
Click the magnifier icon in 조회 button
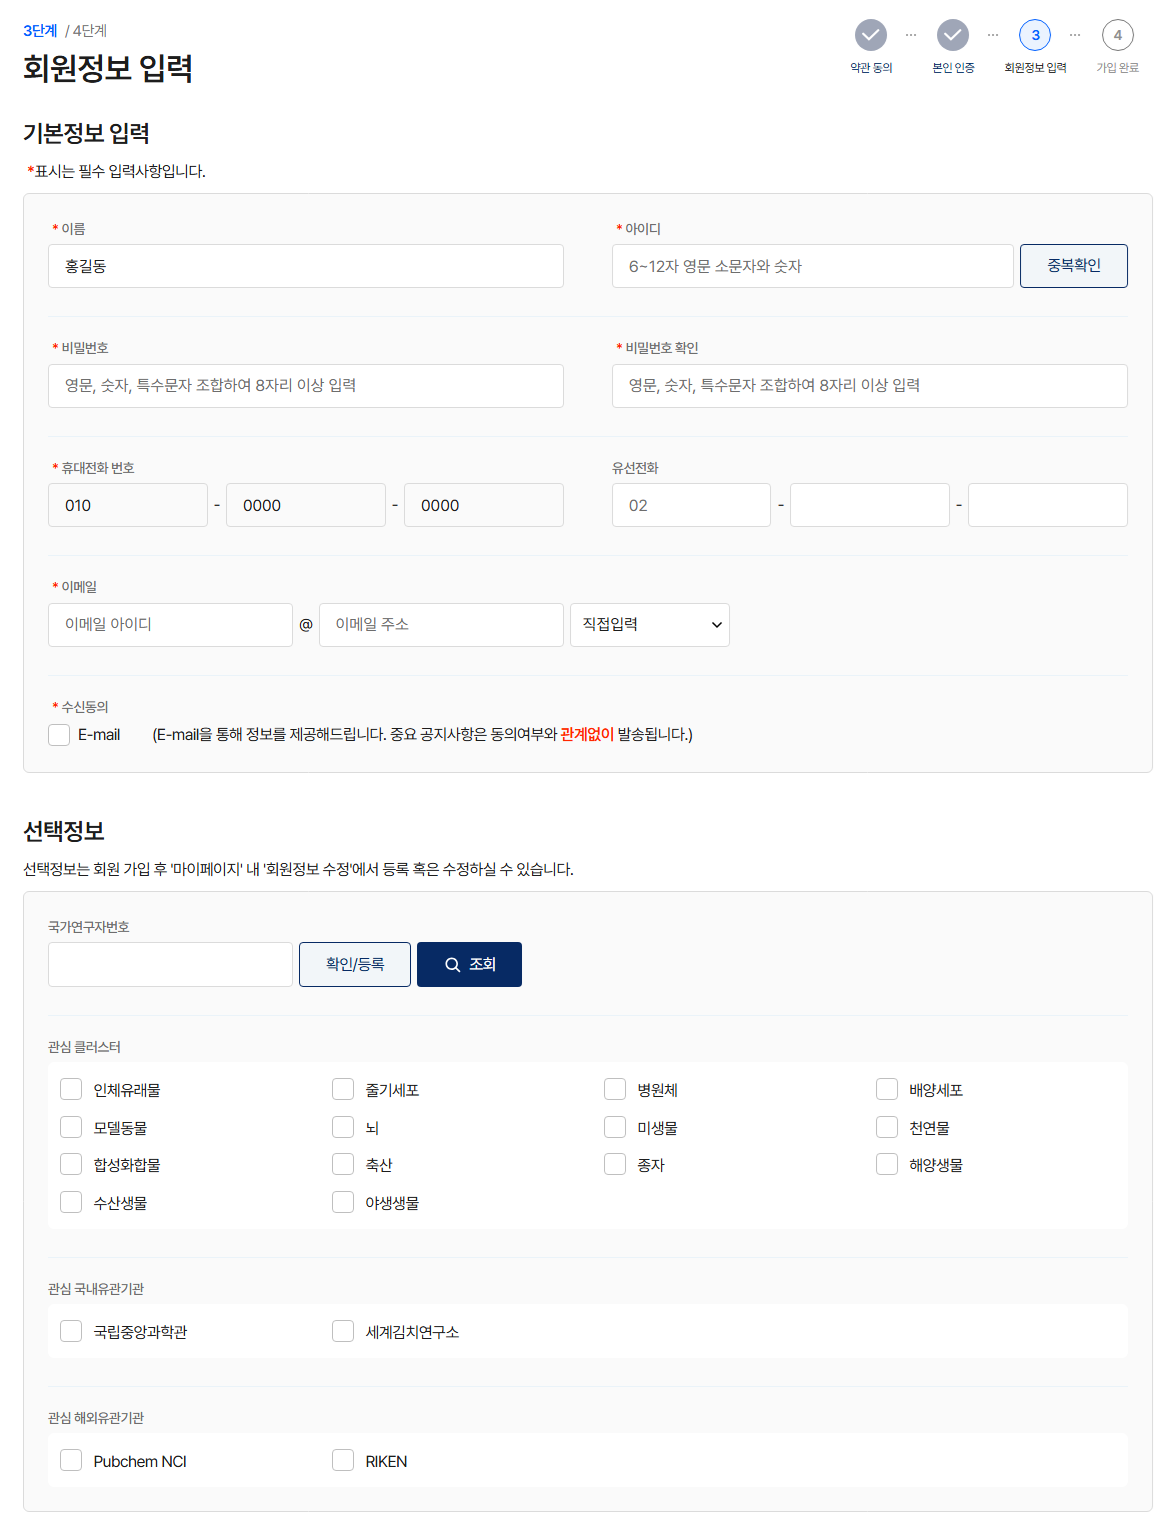[453, 965]
